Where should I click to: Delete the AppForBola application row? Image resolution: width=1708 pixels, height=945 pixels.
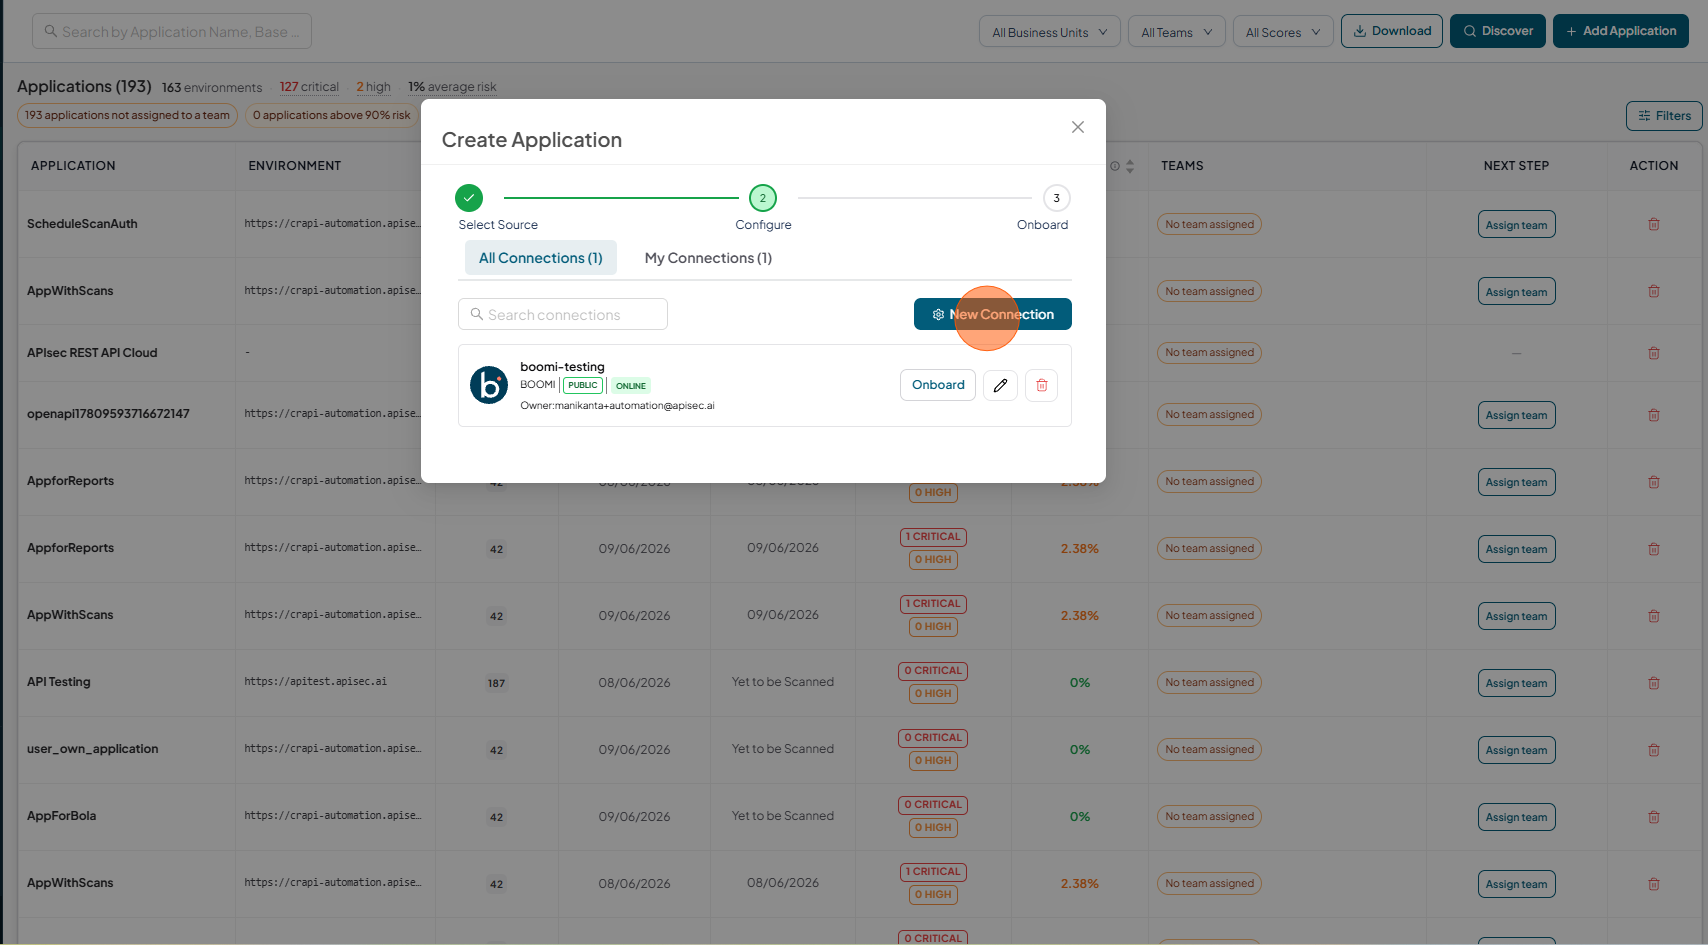tap(1654, 817)
